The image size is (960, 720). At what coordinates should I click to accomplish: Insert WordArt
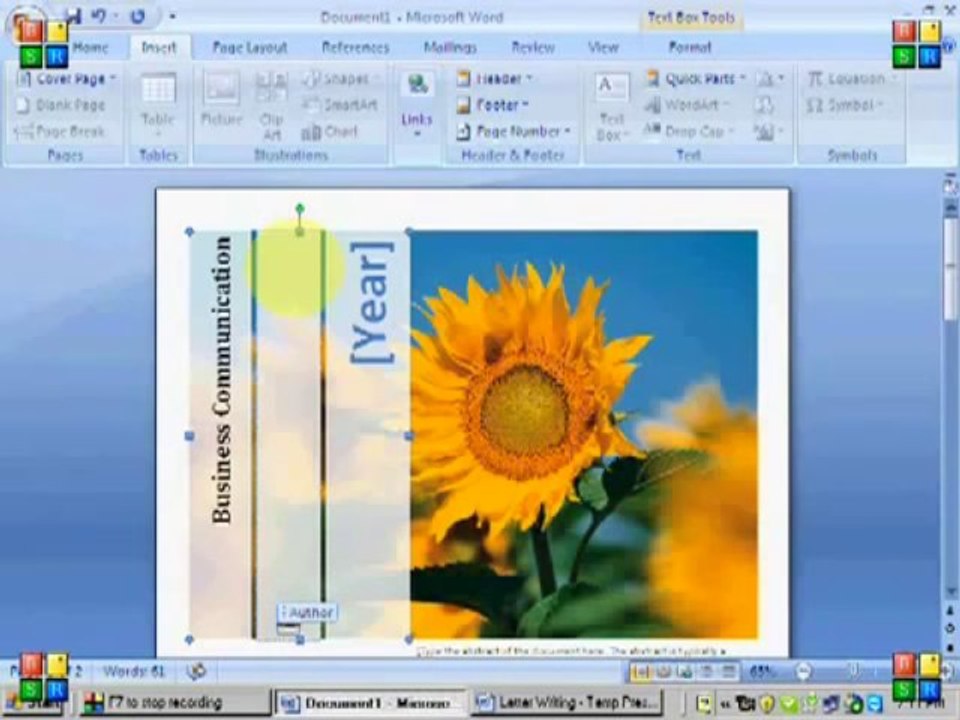tap(687, 105)
